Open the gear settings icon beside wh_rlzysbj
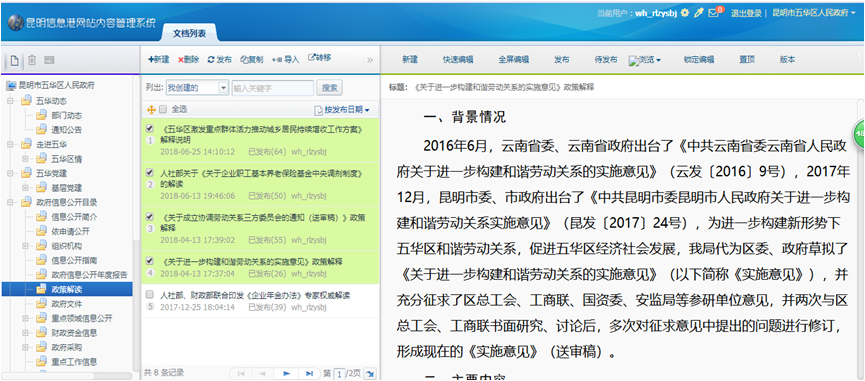Viewport: 865px width, 381px height. (685, 13)
